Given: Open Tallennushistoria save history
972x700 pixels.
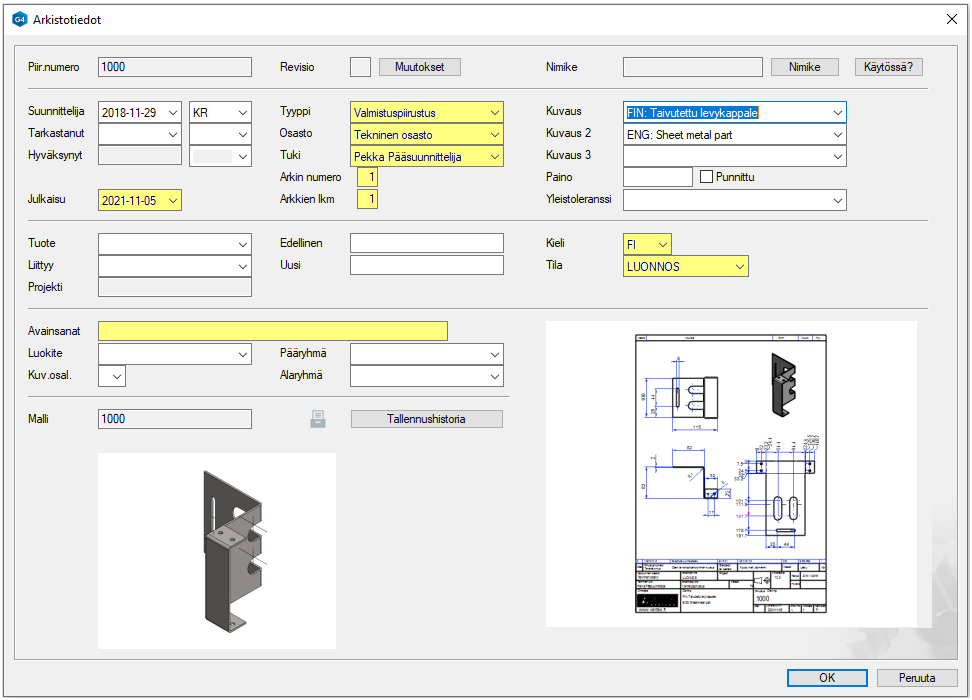Looking at the screenshot, I should [x=427, y=419].
